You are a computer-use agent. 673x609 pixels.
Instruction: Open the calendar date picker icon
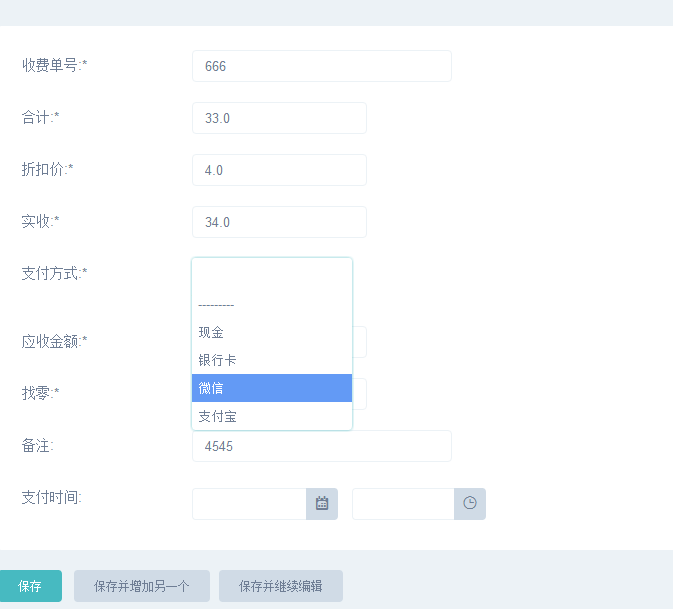[322, 503]
